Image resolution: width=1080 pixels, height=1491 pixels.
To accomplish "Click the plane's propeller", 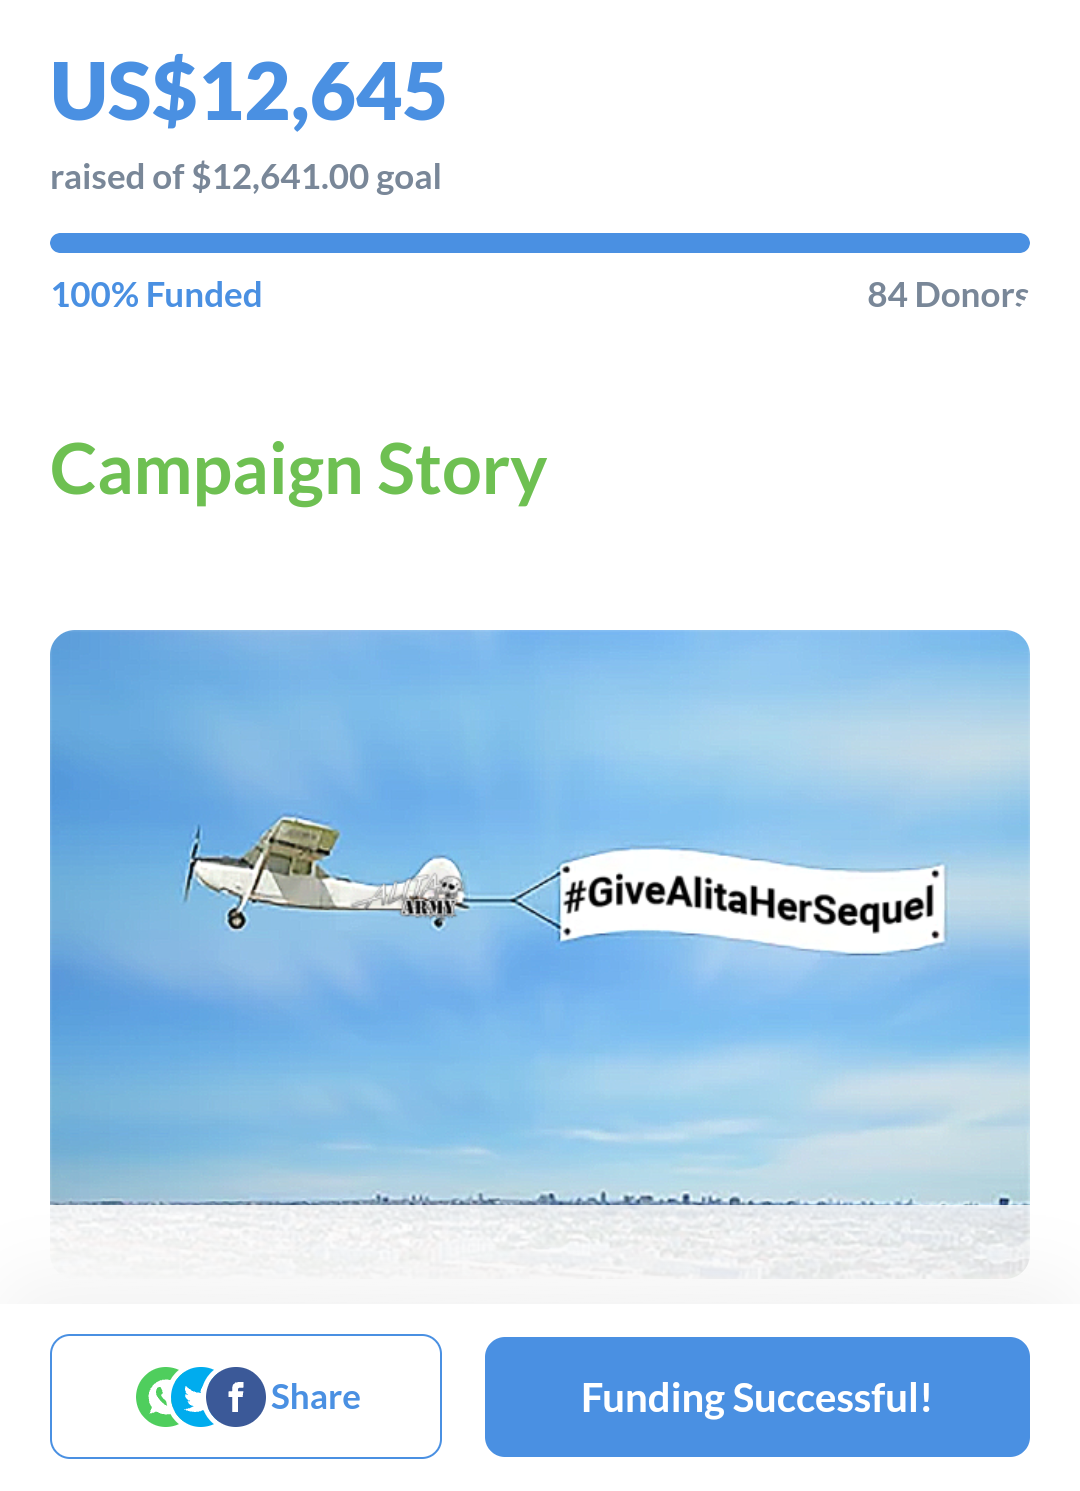I will pos(193,864).
